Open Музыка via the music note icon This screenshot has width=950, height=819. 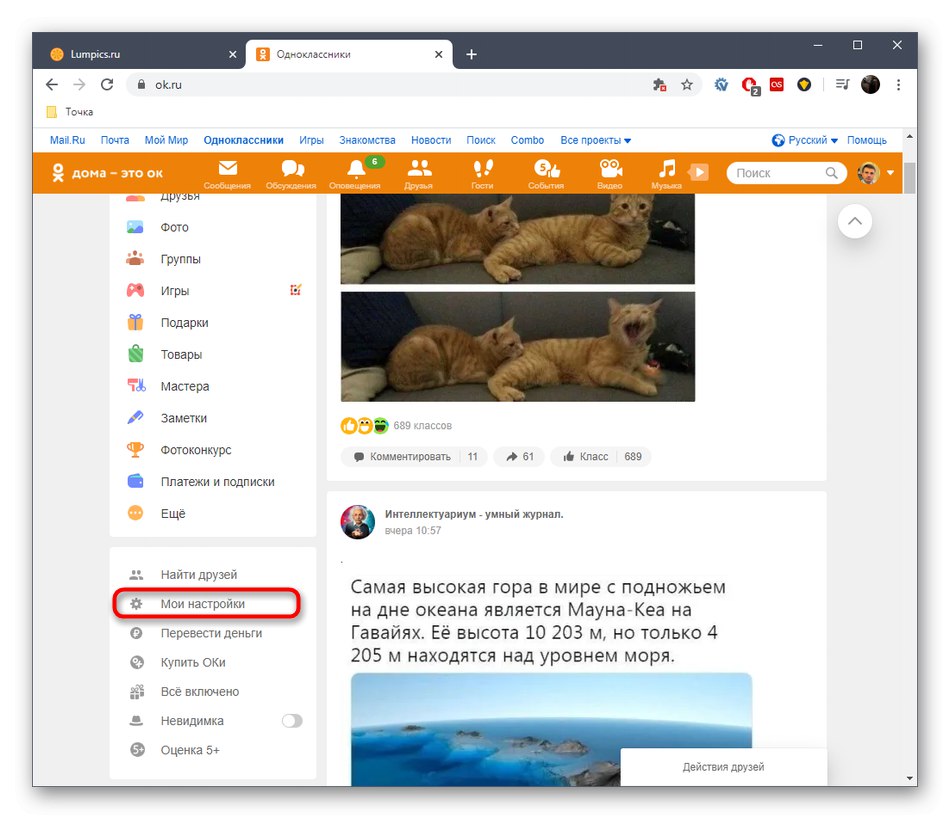point(669,172)
